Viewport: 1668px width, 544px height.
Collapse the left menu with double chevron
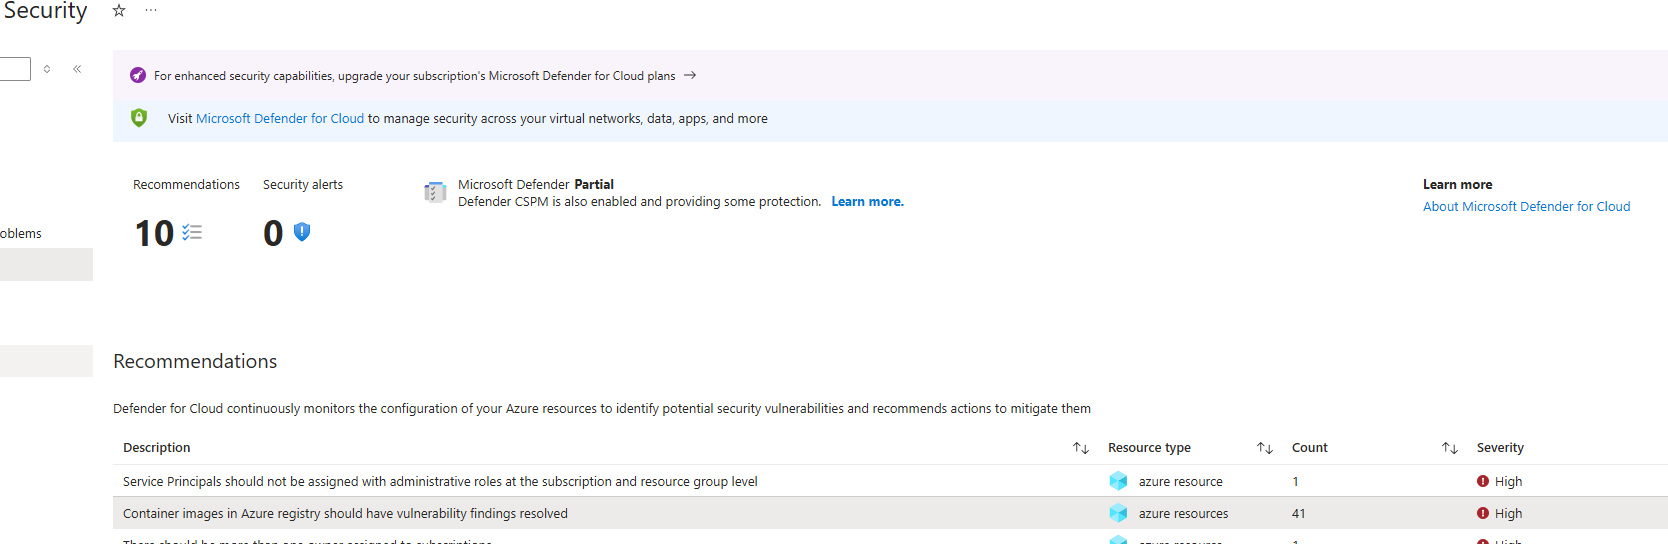coord(77,69)
